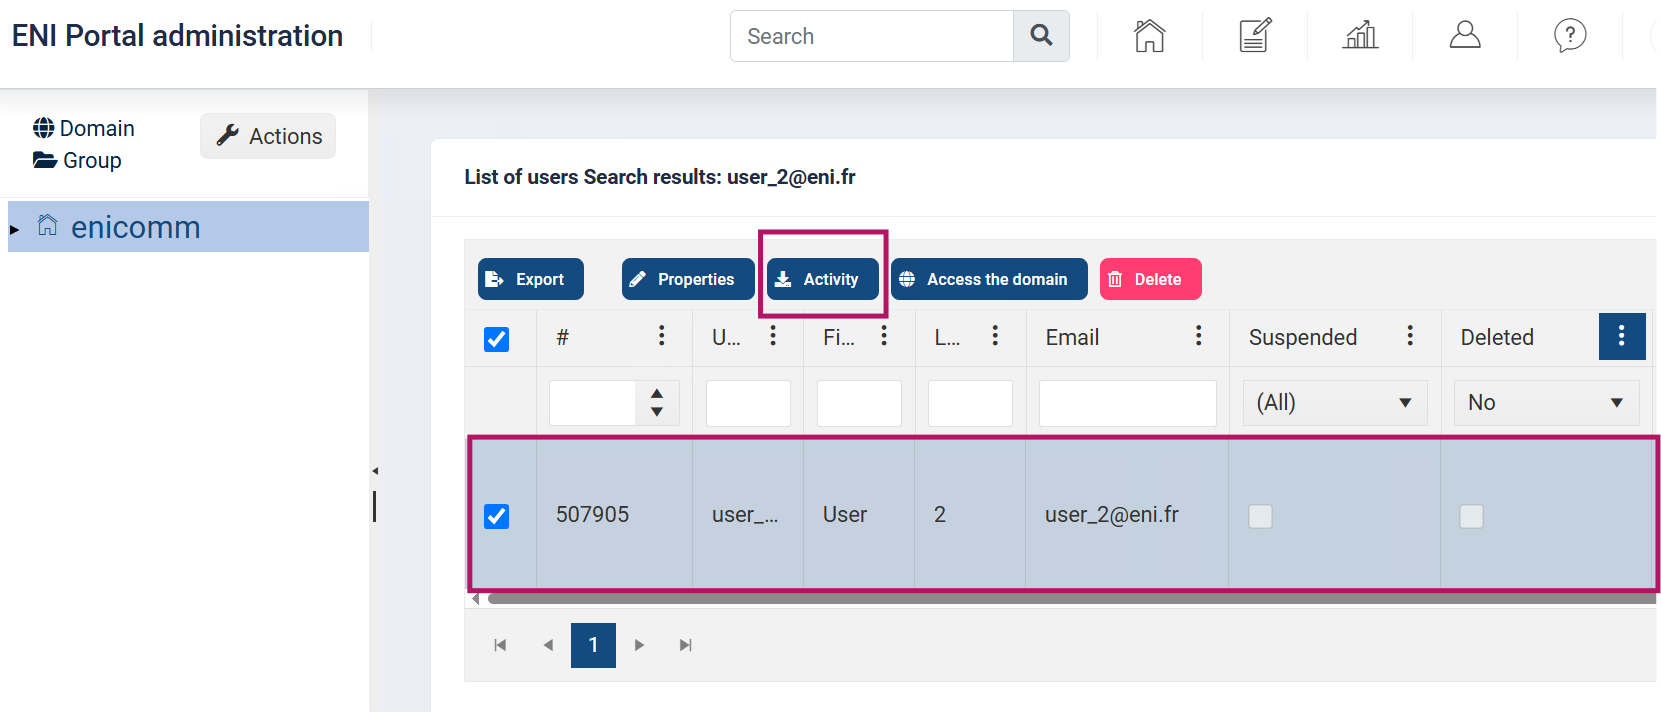Select Domain in the left panel
The height and width of the screenshot is (712, 1661).
(x=84, y=128)
